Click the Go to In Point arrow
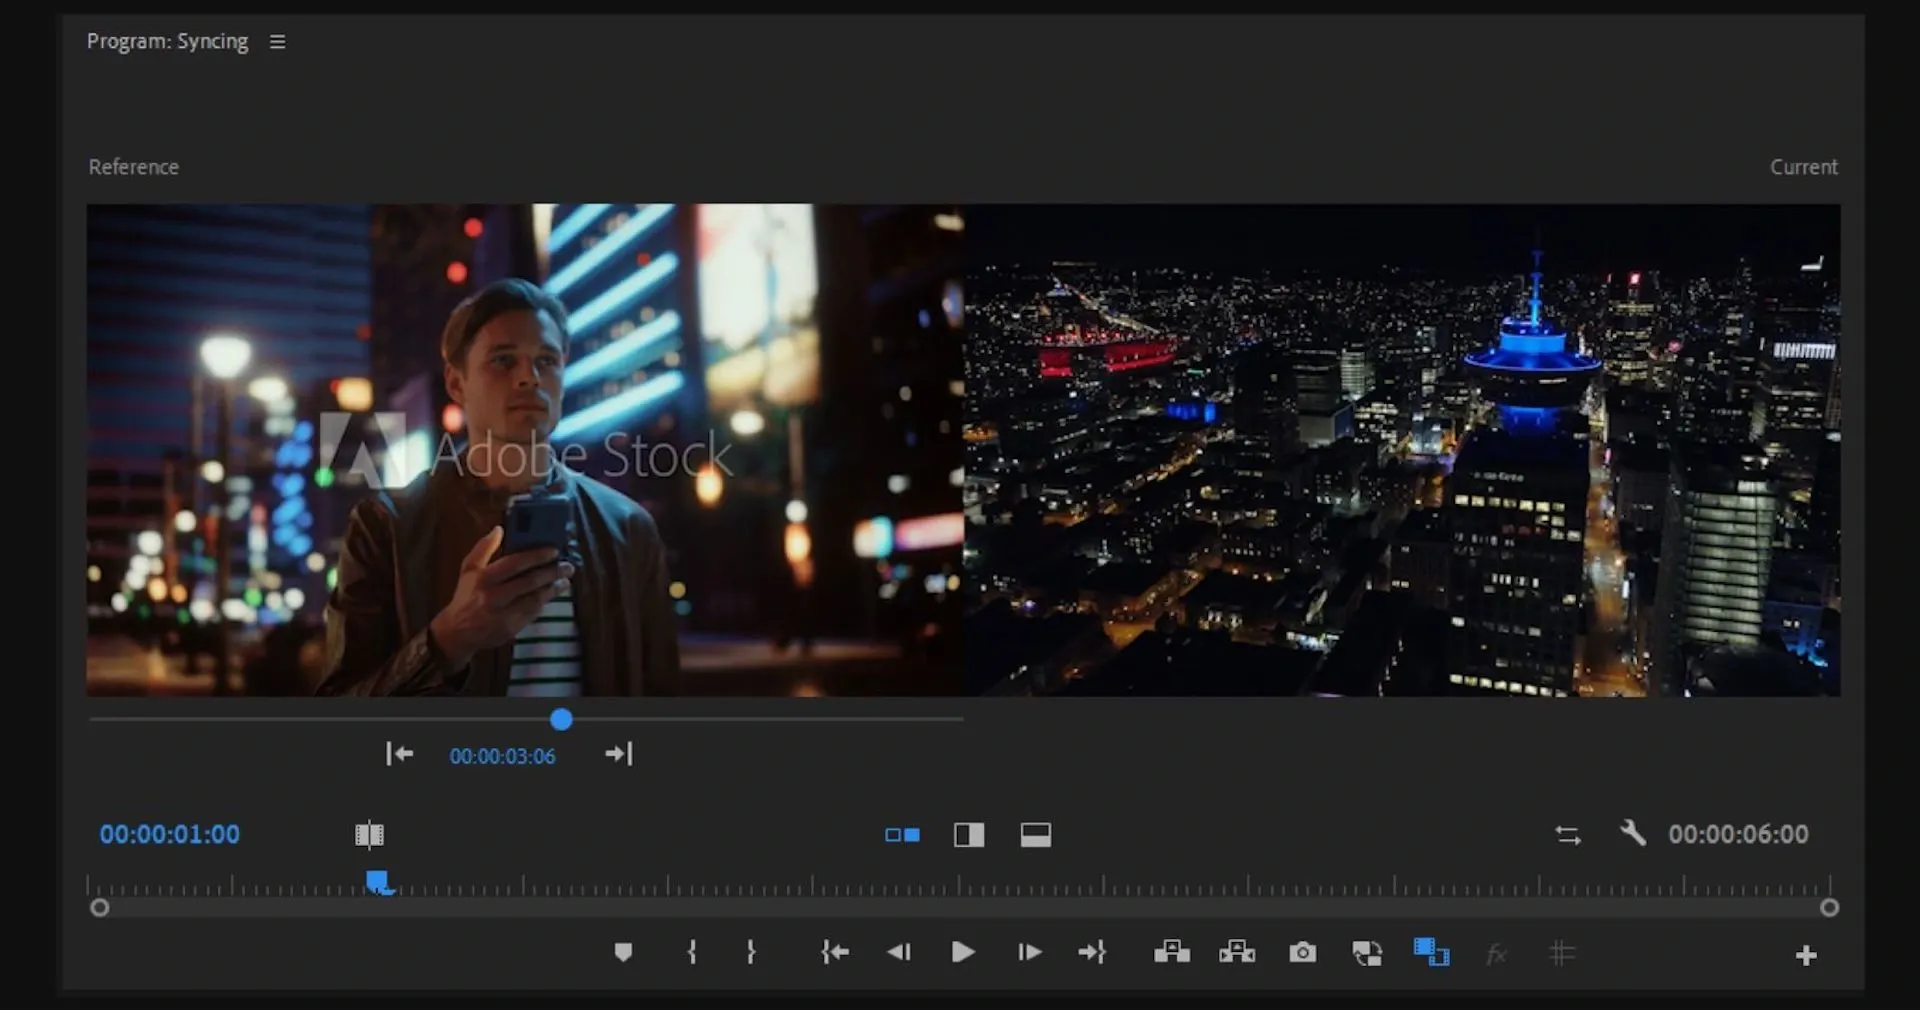This screenshot has height=1010, width=1920. [834, 952]
